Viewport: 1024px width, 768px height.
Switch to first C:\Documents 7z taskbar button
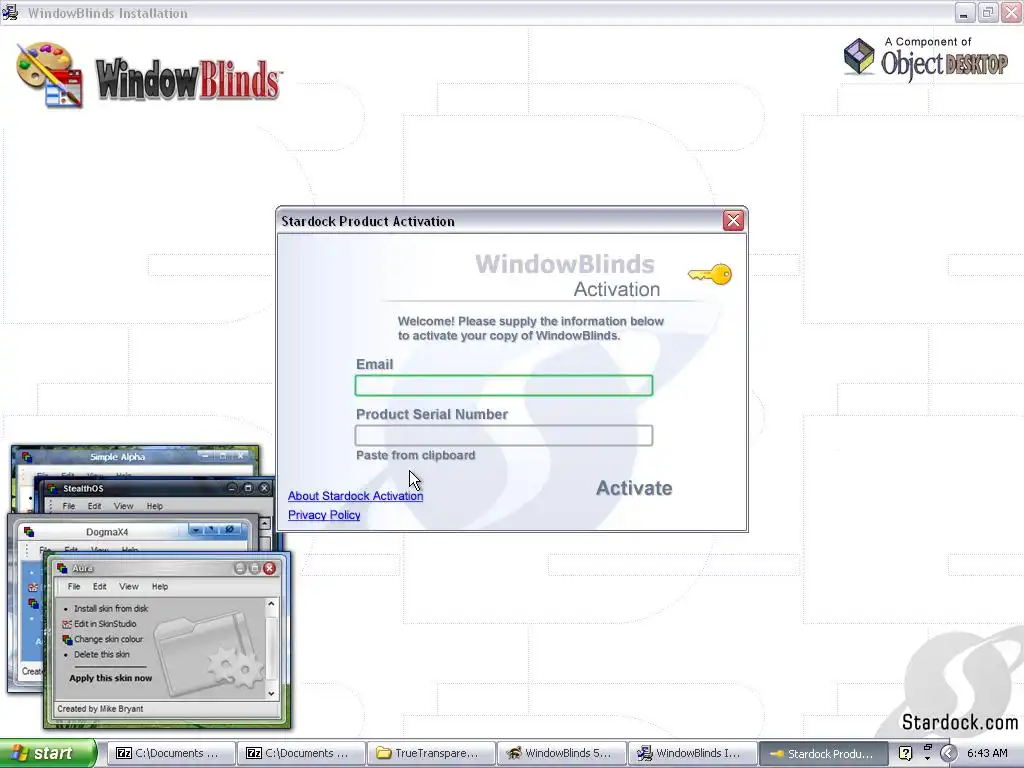click(x=170, y=753)
